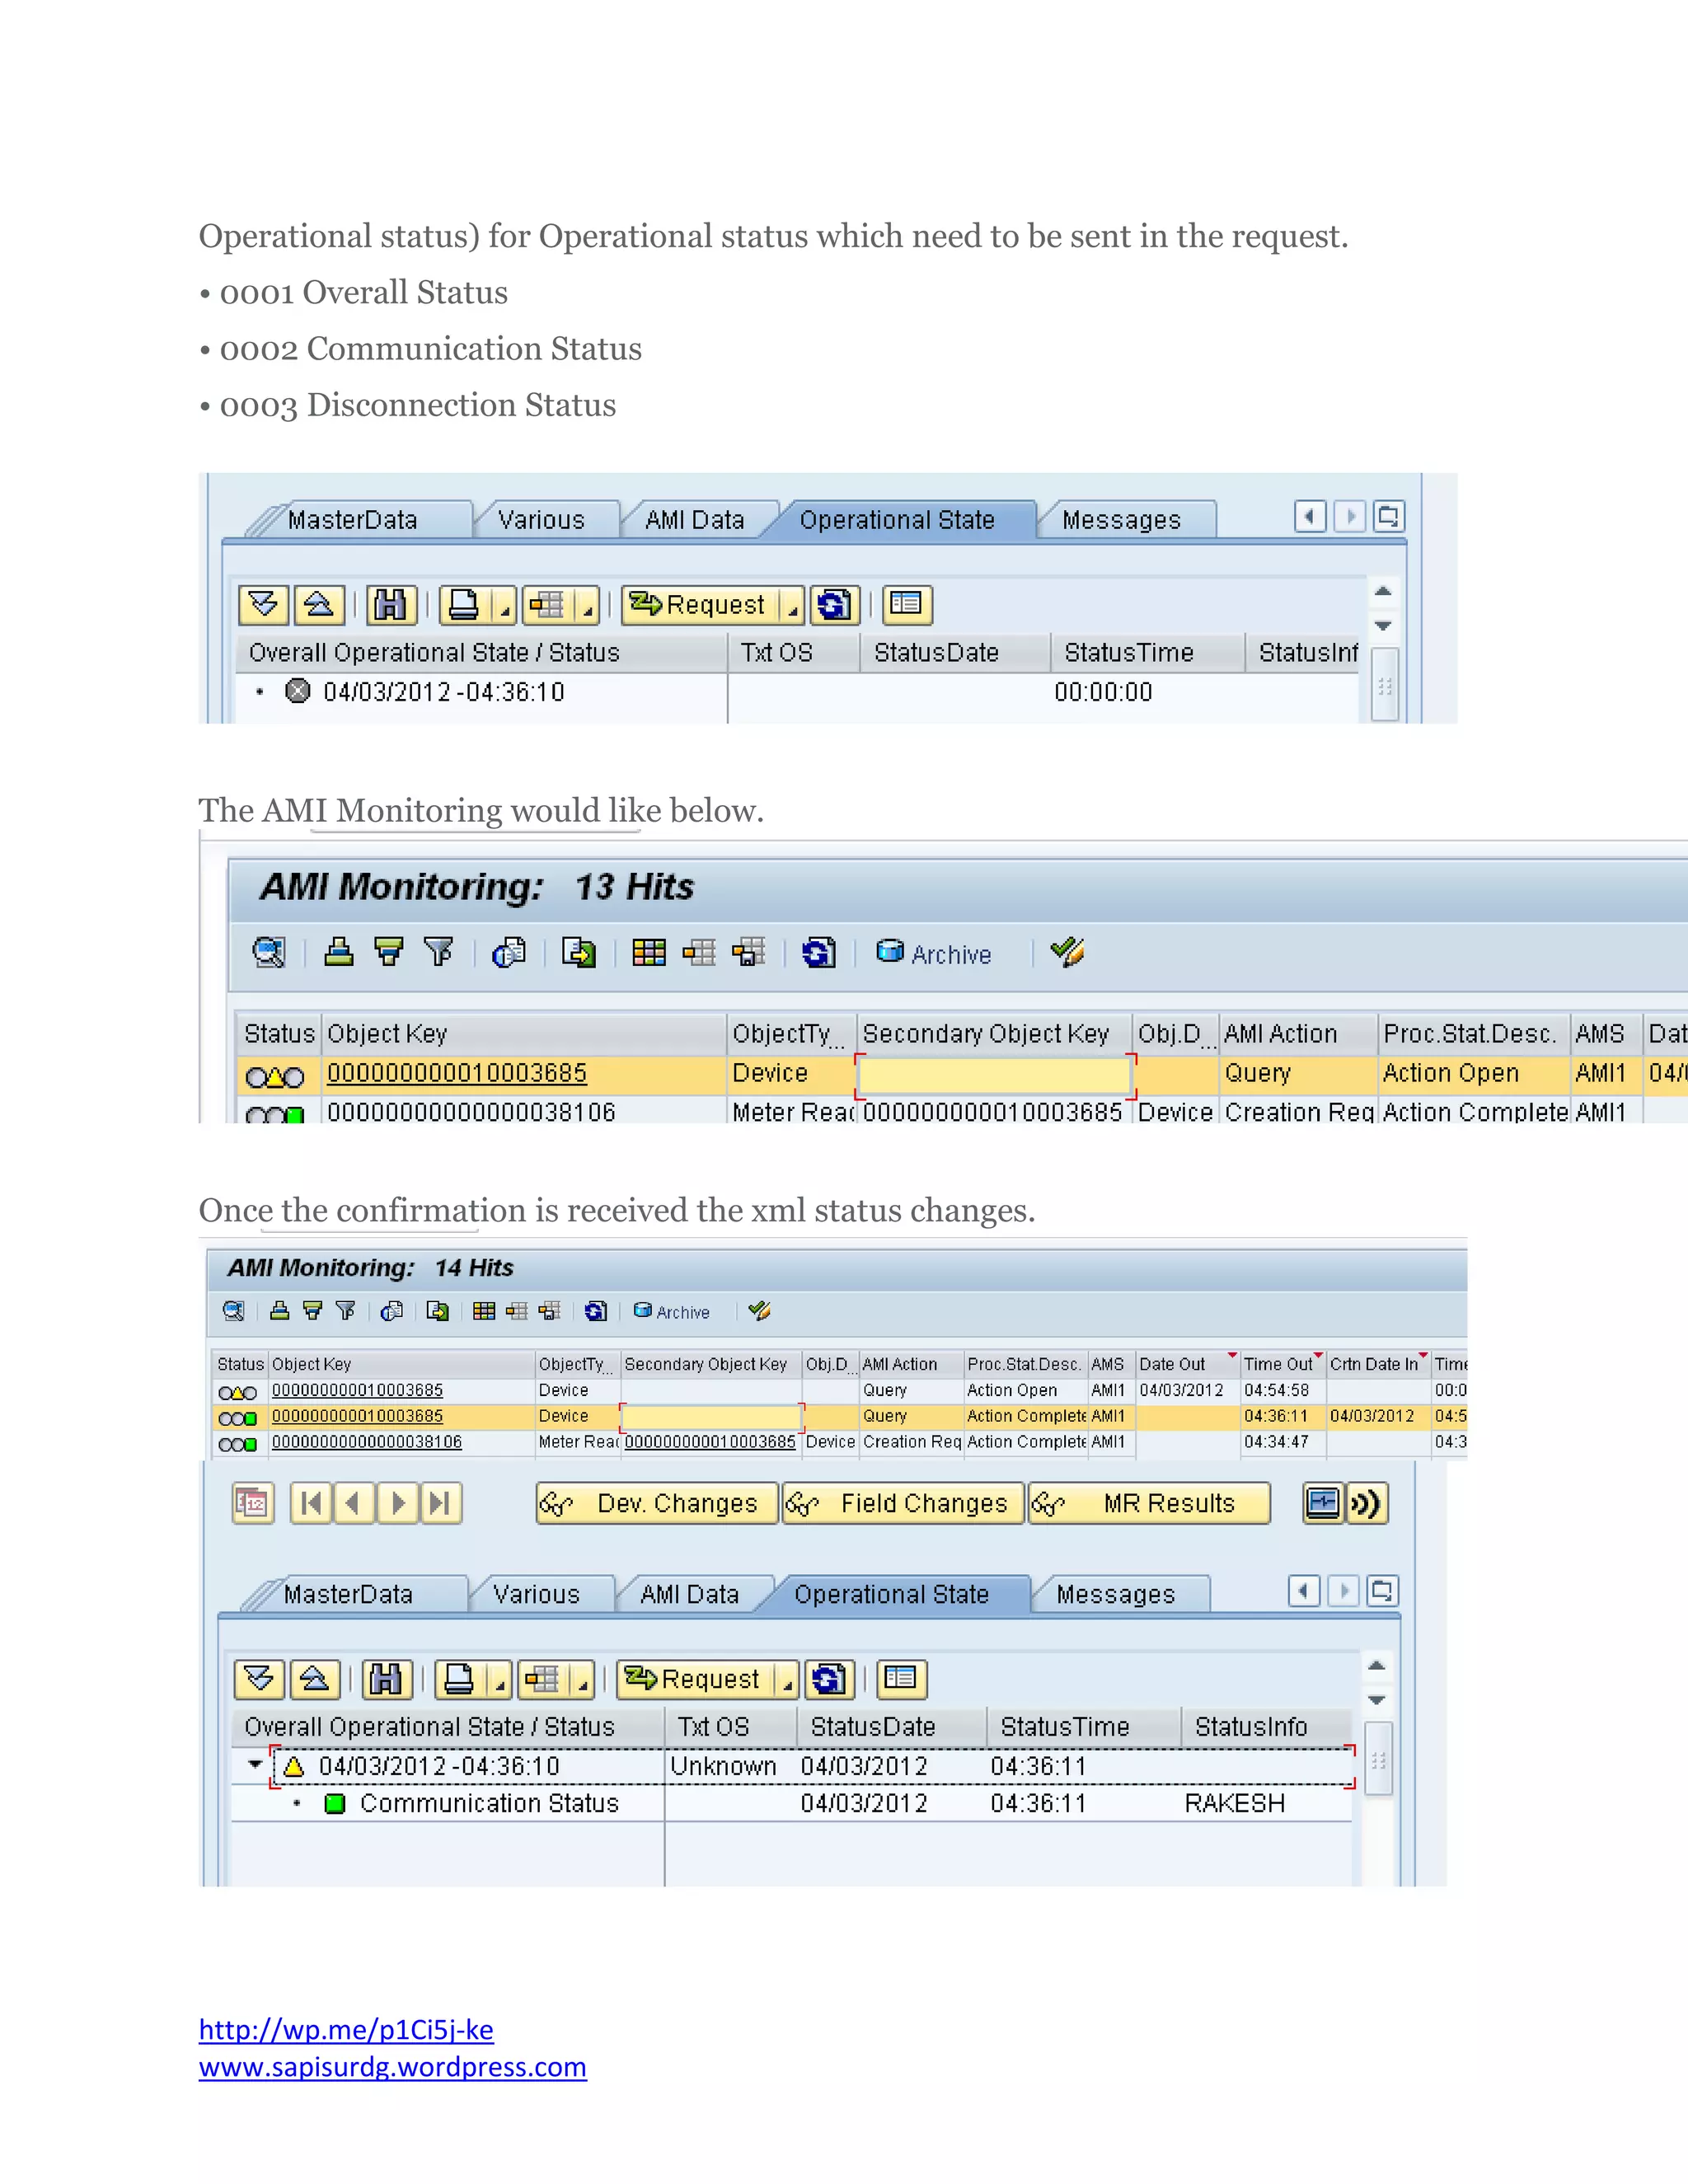The width and height of the screenshot is (1688, 2184).
Task: Click the green checkmark pencil icon in 13 Hits toolbar
Action: (x=1067, y=952)
